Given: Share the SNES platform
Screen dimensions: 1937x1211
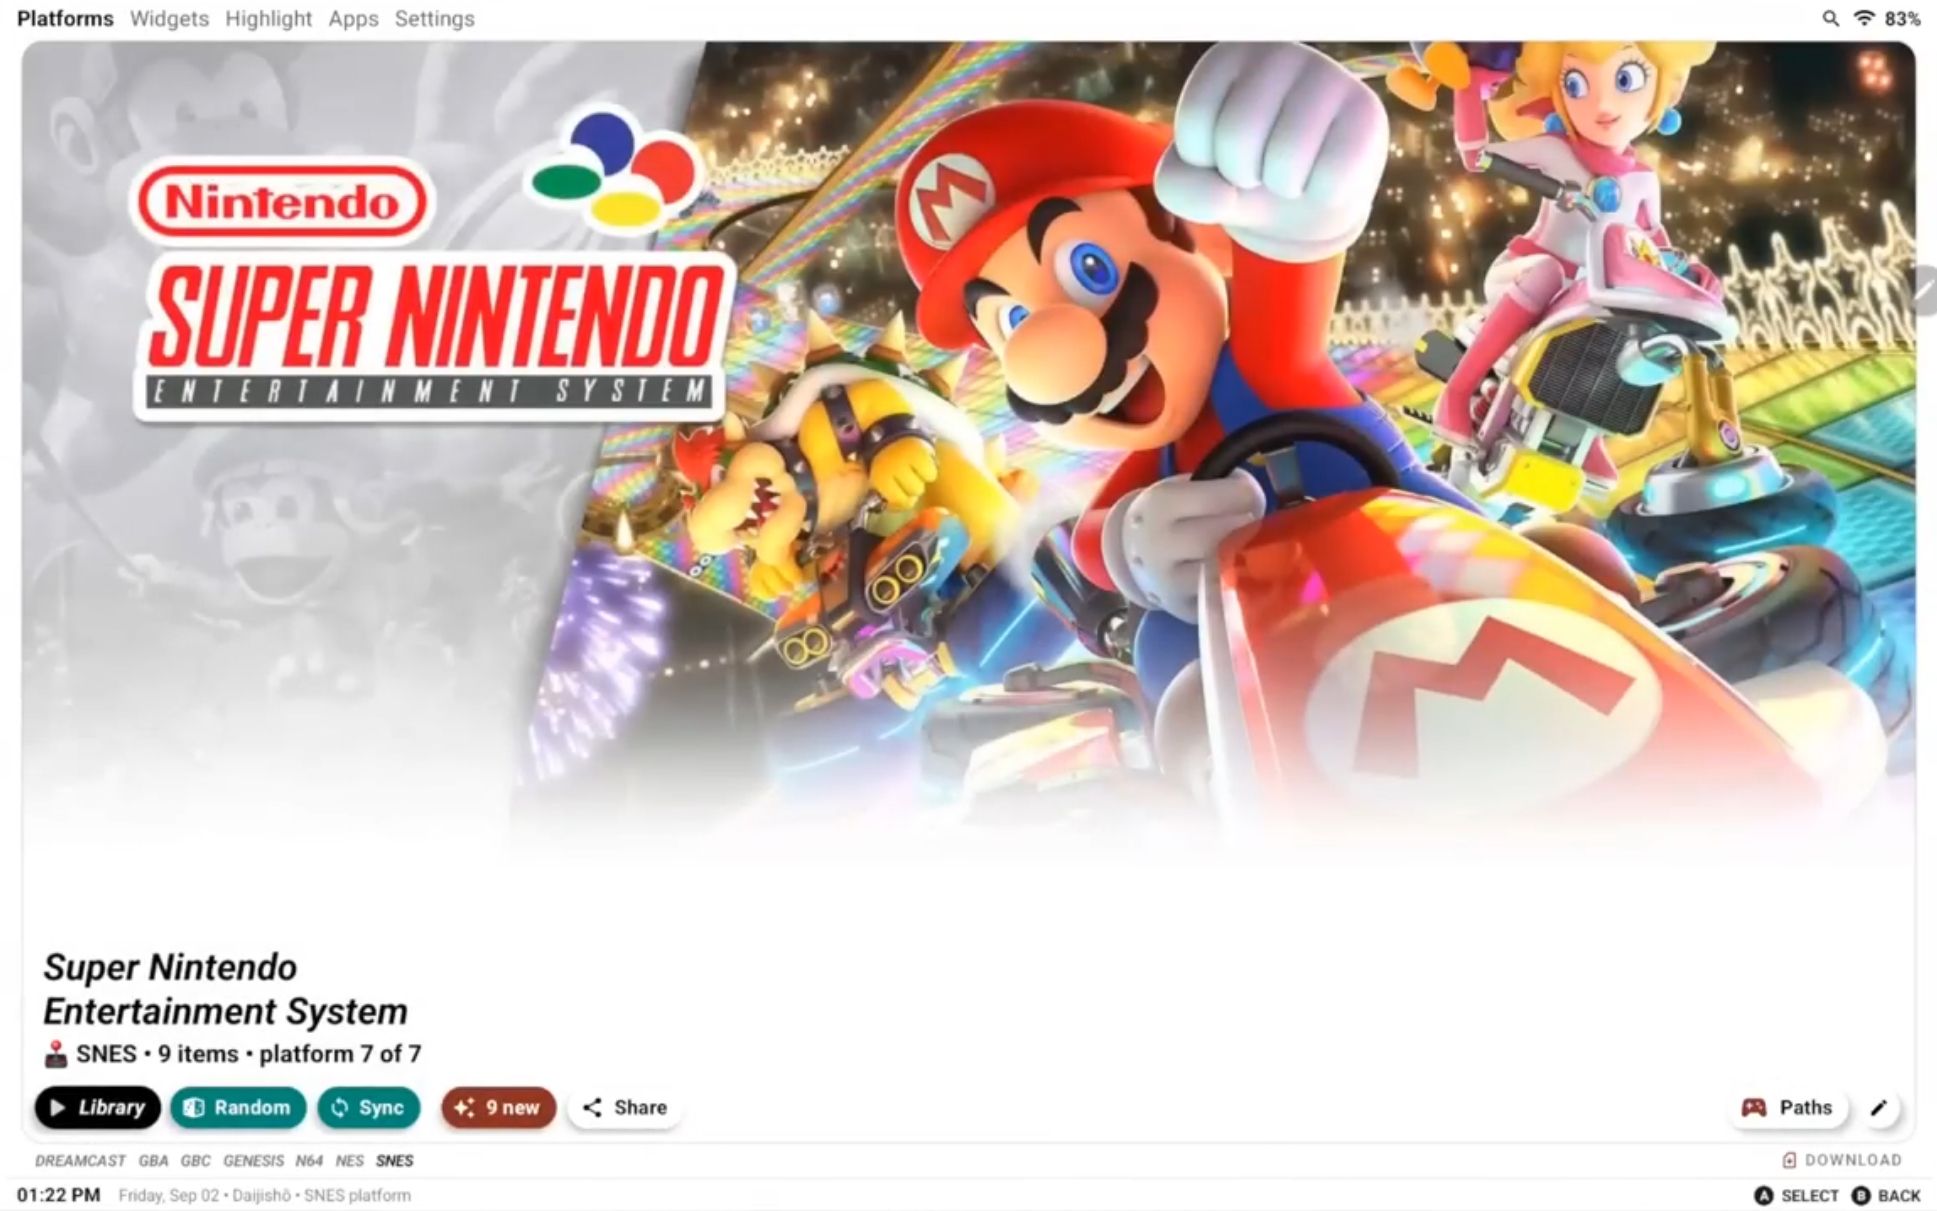Looking at the screenshot, I should (x=625, y=1107).
